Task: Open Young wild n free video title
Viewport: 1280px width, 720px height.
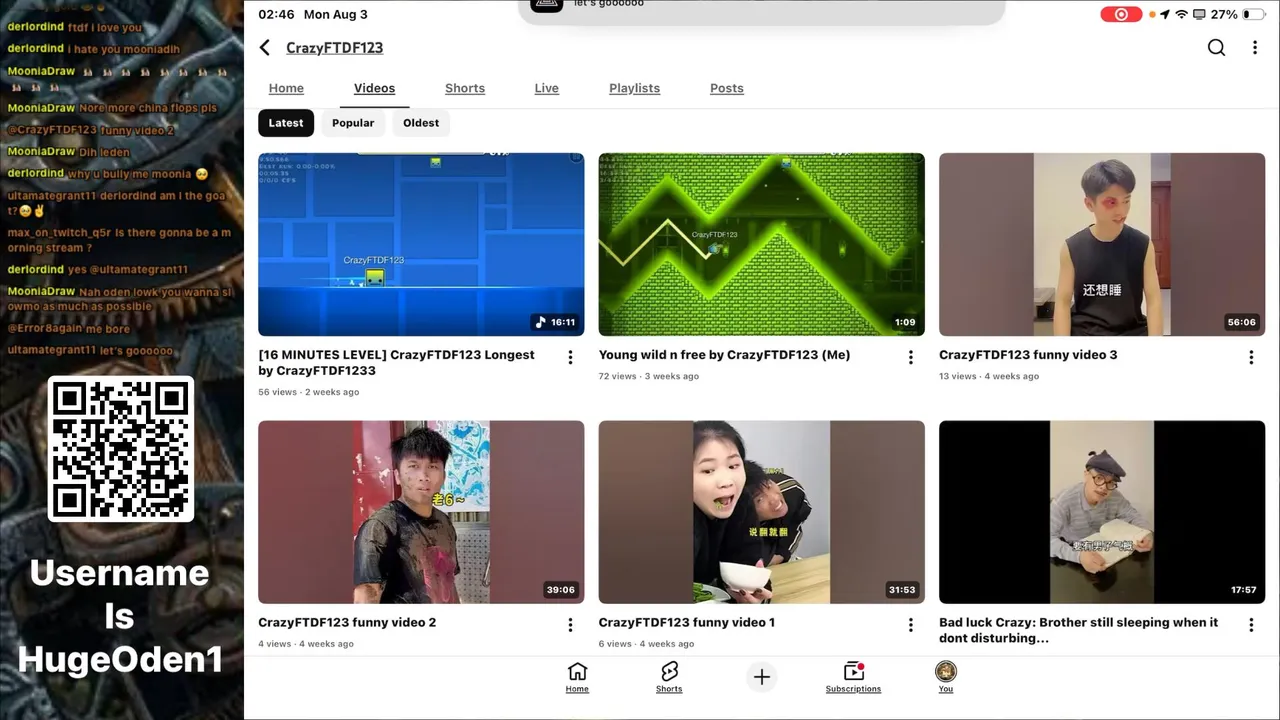Action: coord(724,355)
